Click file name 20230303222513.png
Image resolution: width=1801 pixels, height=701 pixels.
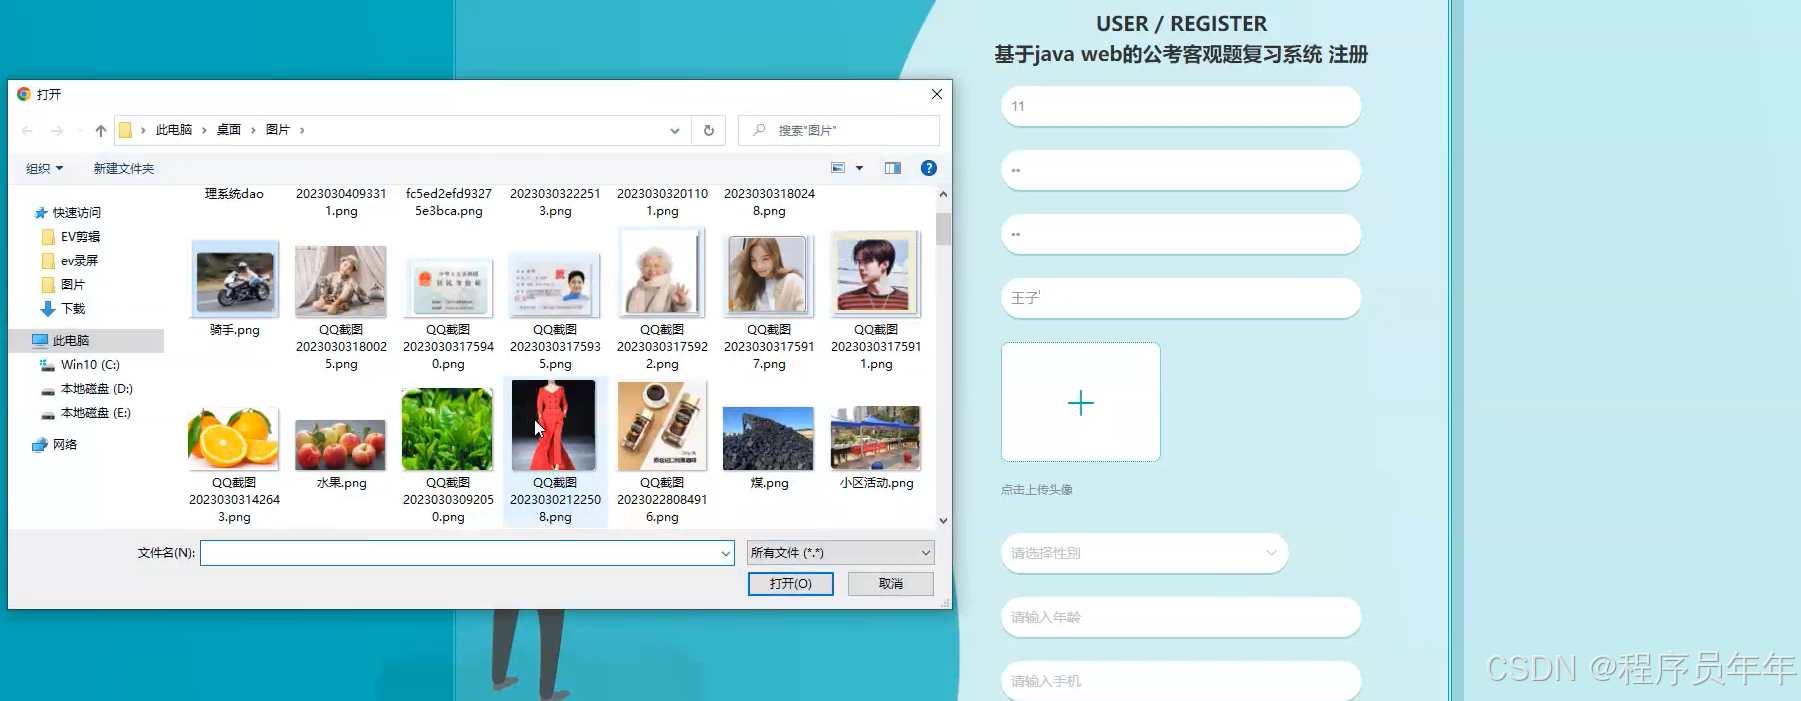pos(555,202)
